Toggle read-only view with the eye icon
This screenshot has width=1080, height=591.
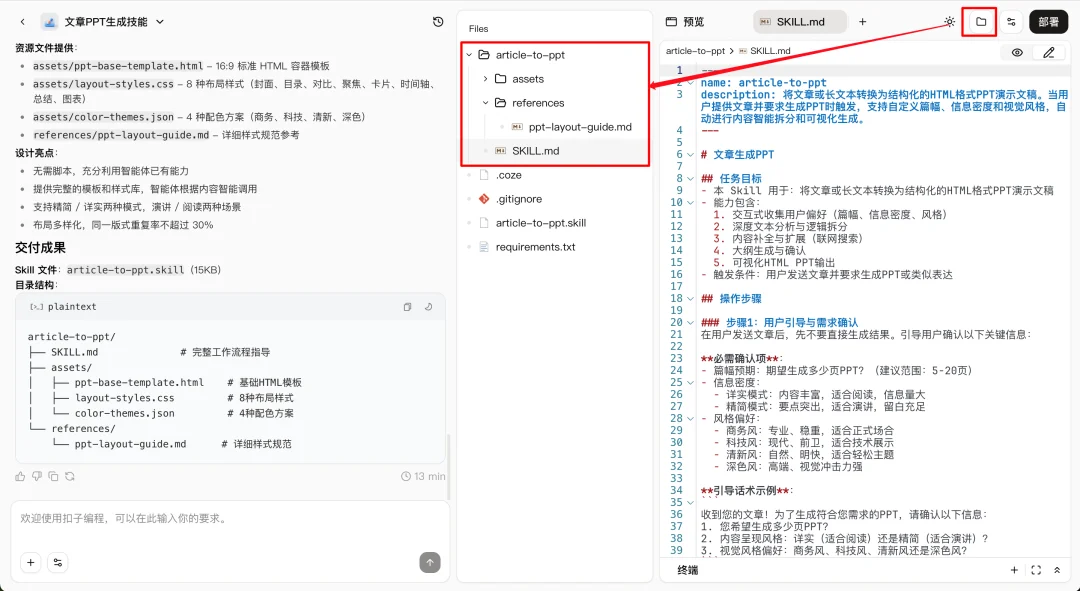point(1017,52)
